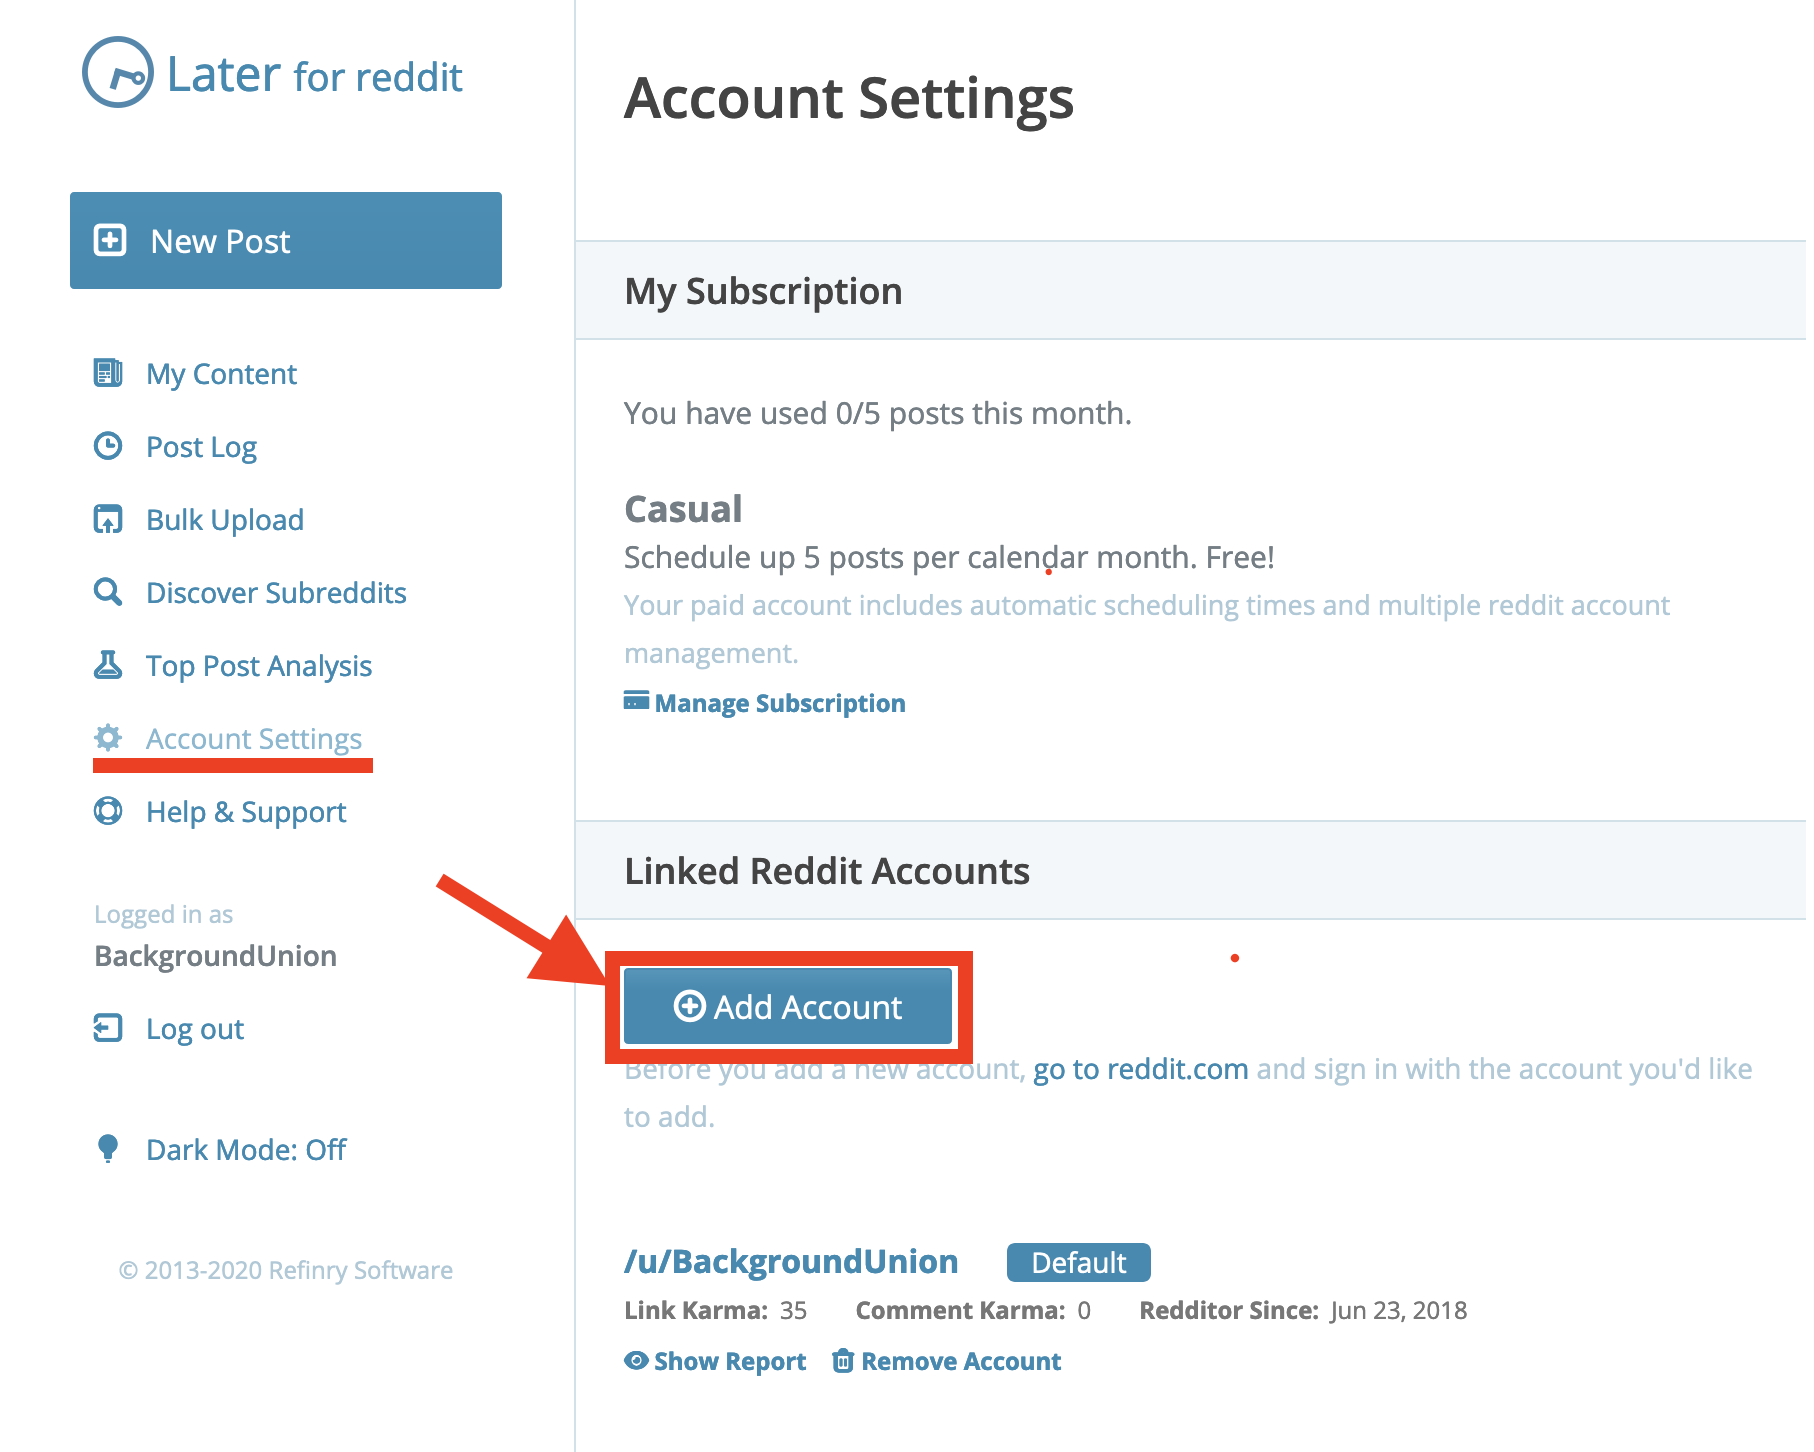The height and width of the screenshot is (1452, 1814).
Task: Open Top Post Analysis
Action: [258, 666]
